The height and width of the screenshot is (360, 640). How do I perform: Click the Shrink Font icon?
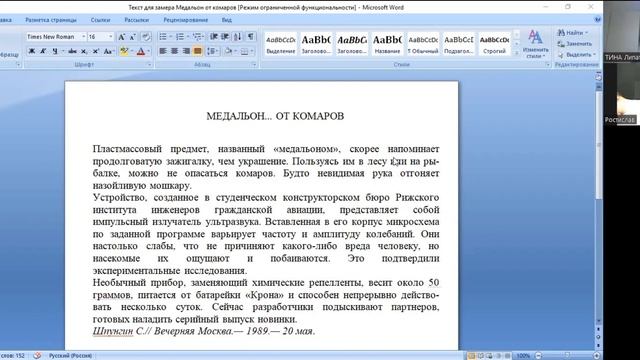click(133, 37)
